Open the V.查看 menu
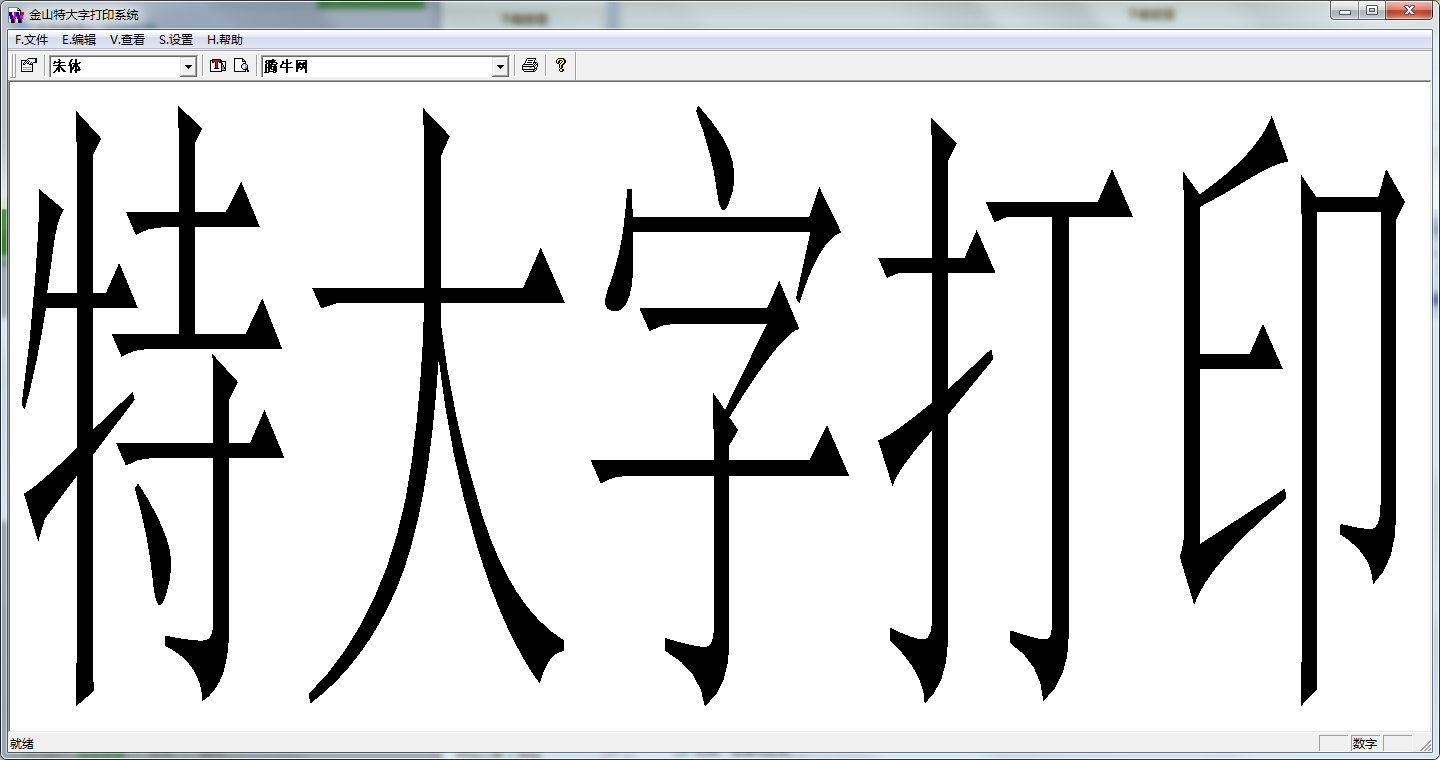Image resolution: width=1440 pixels, height=760 pixels. tap(127, 40)
